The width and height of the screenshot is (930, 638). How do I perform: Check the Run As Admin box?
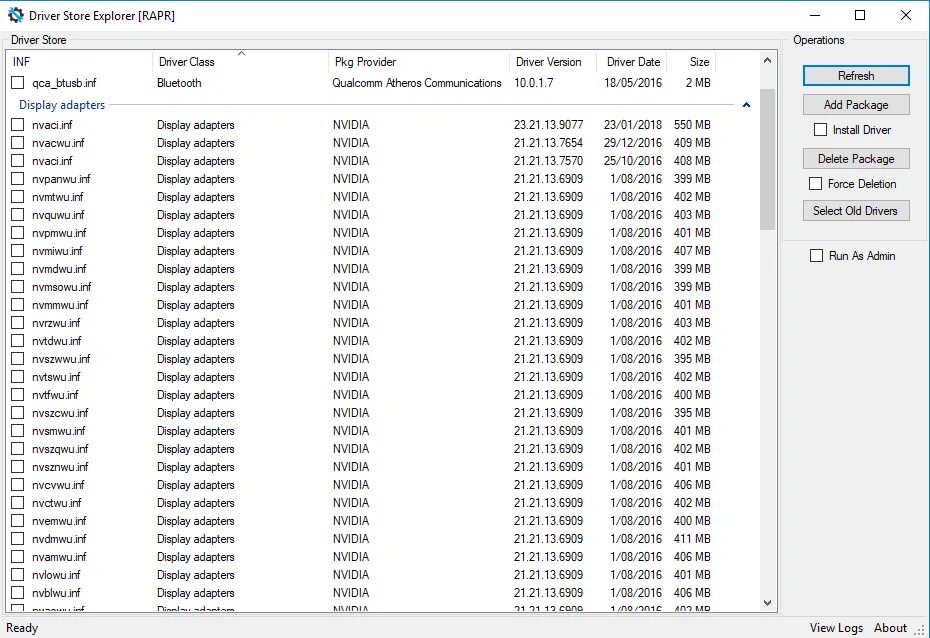817,256
